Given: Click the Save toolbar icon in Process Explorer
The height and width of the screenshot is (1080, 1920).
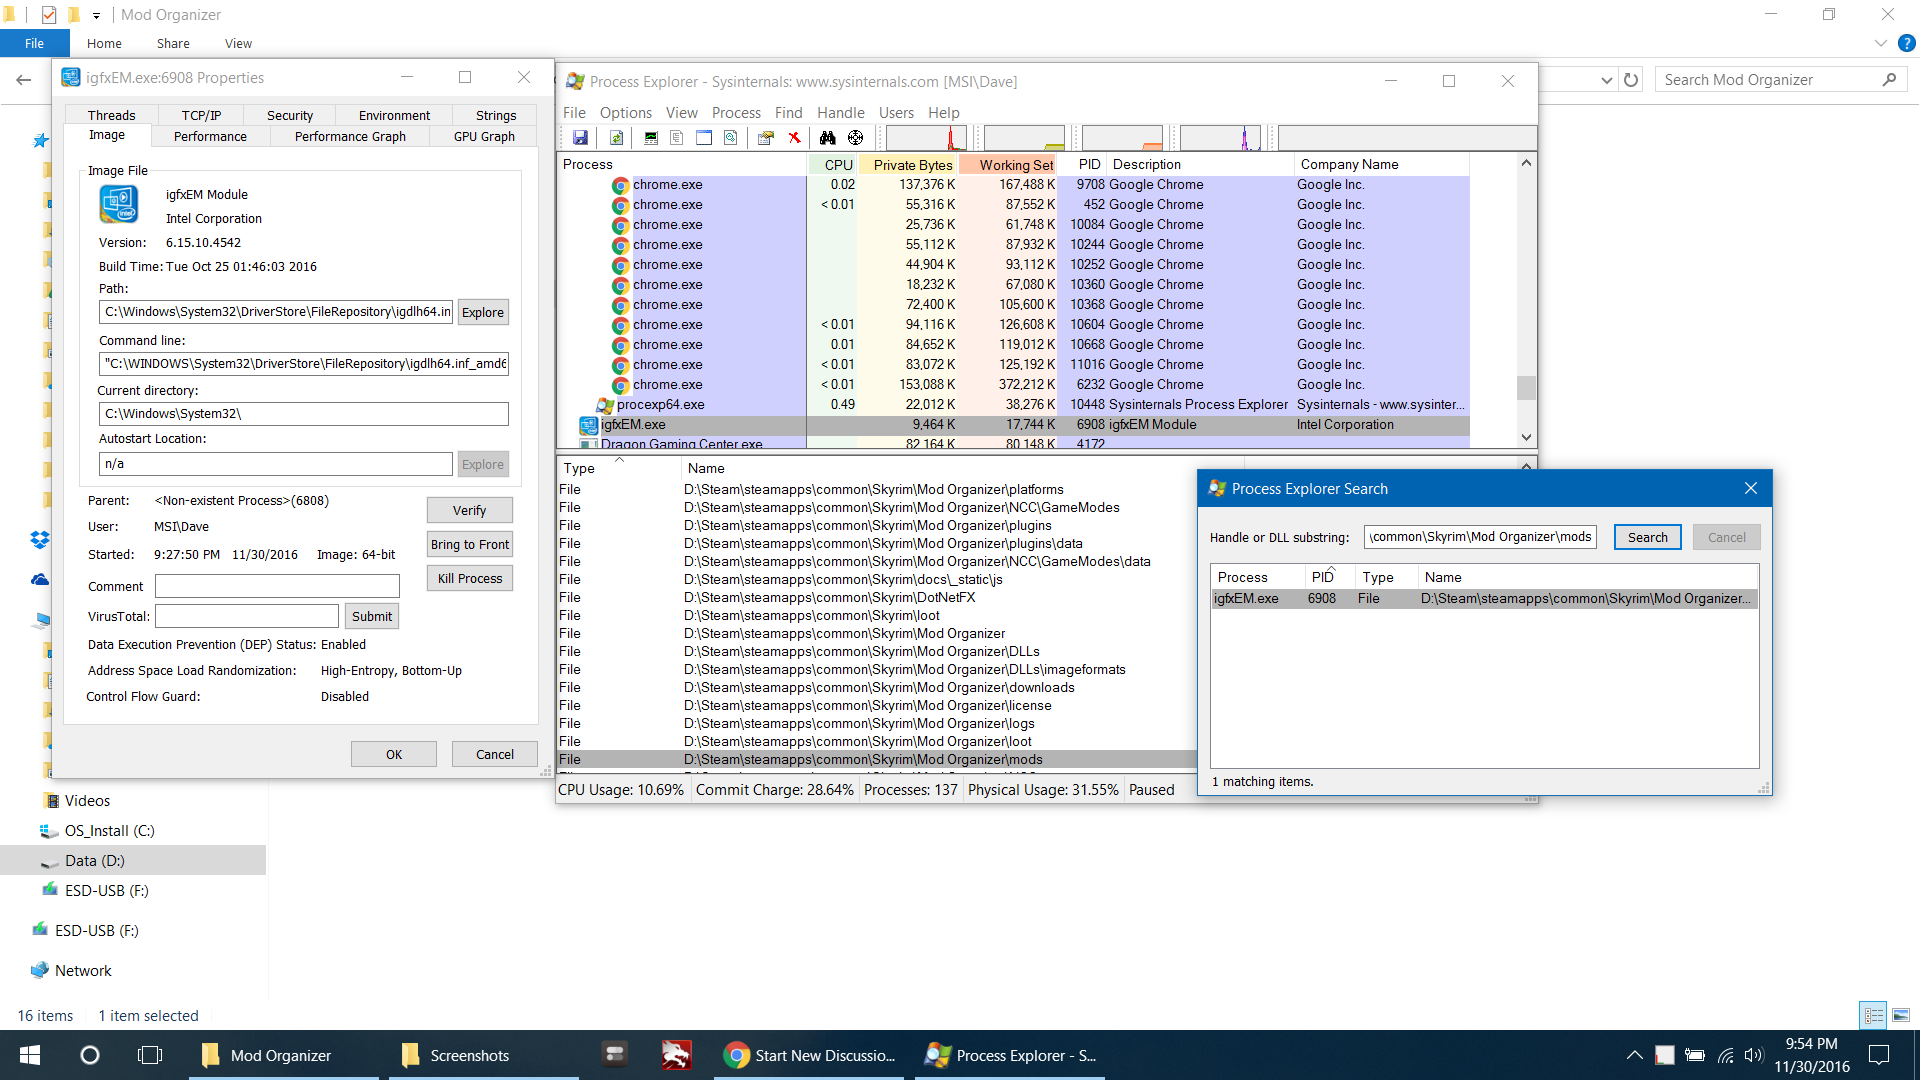Looking at the screenshot, I should click(580, 138).
